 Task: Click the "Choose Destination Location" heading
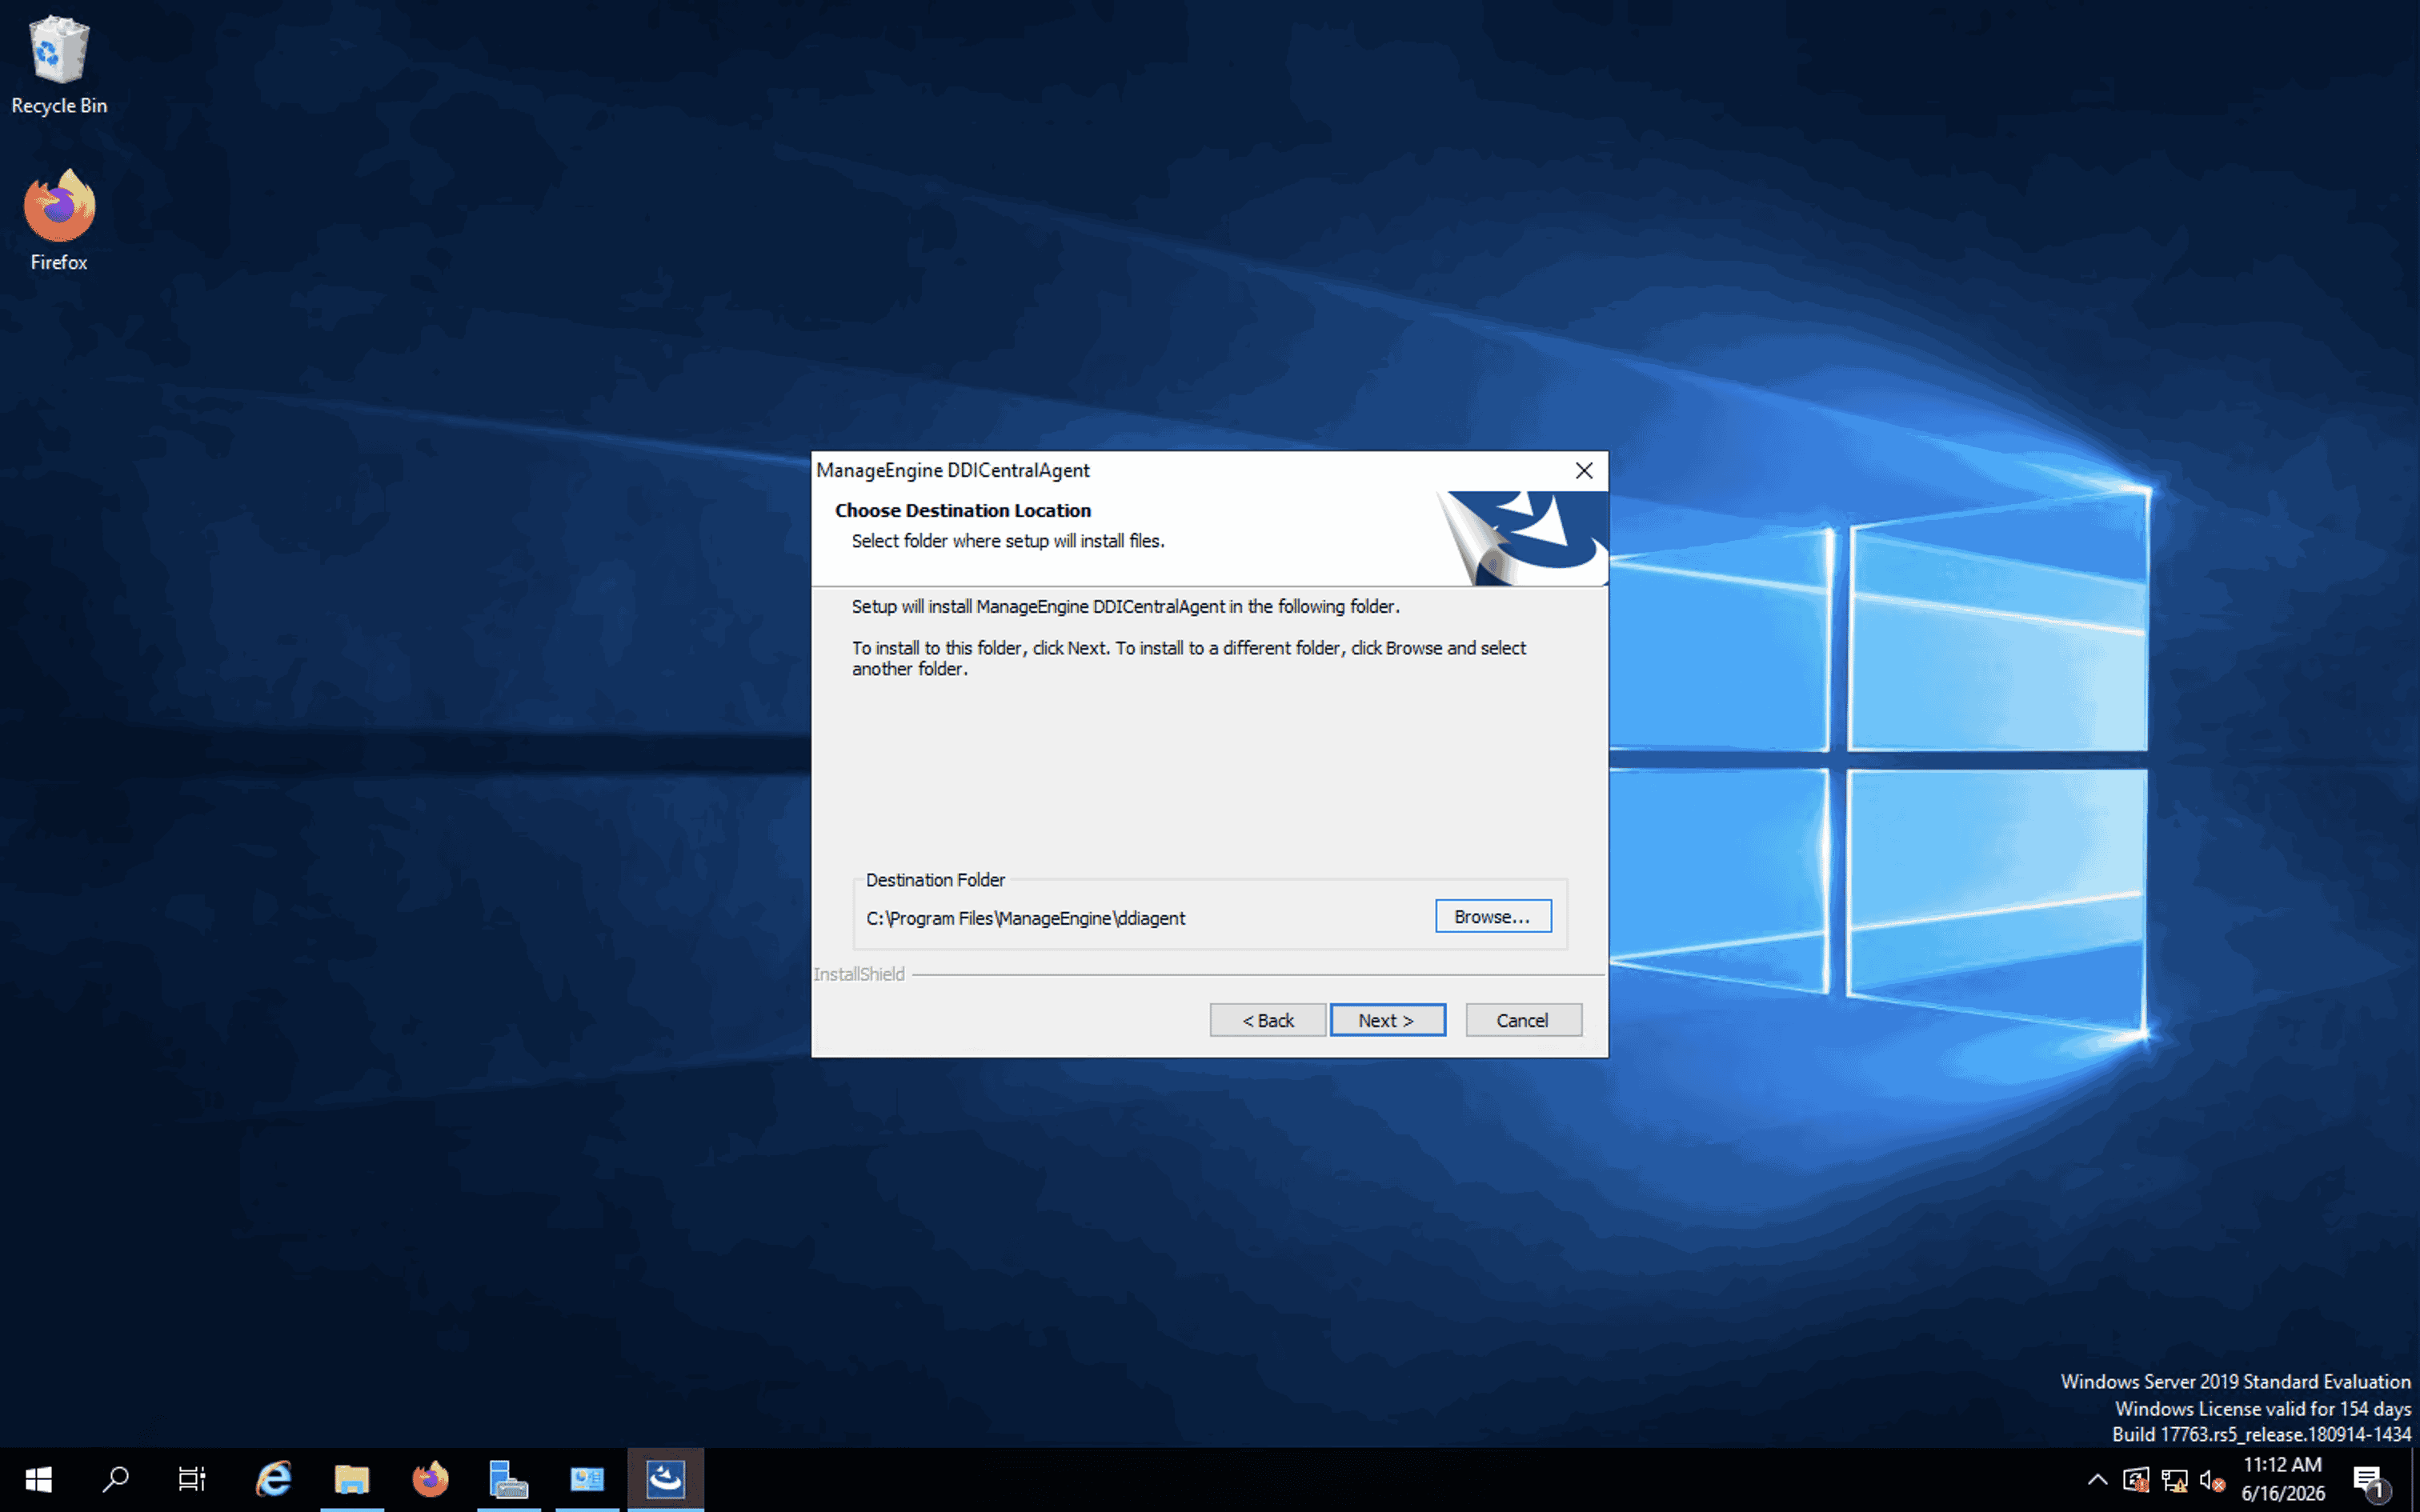(963, 510)
